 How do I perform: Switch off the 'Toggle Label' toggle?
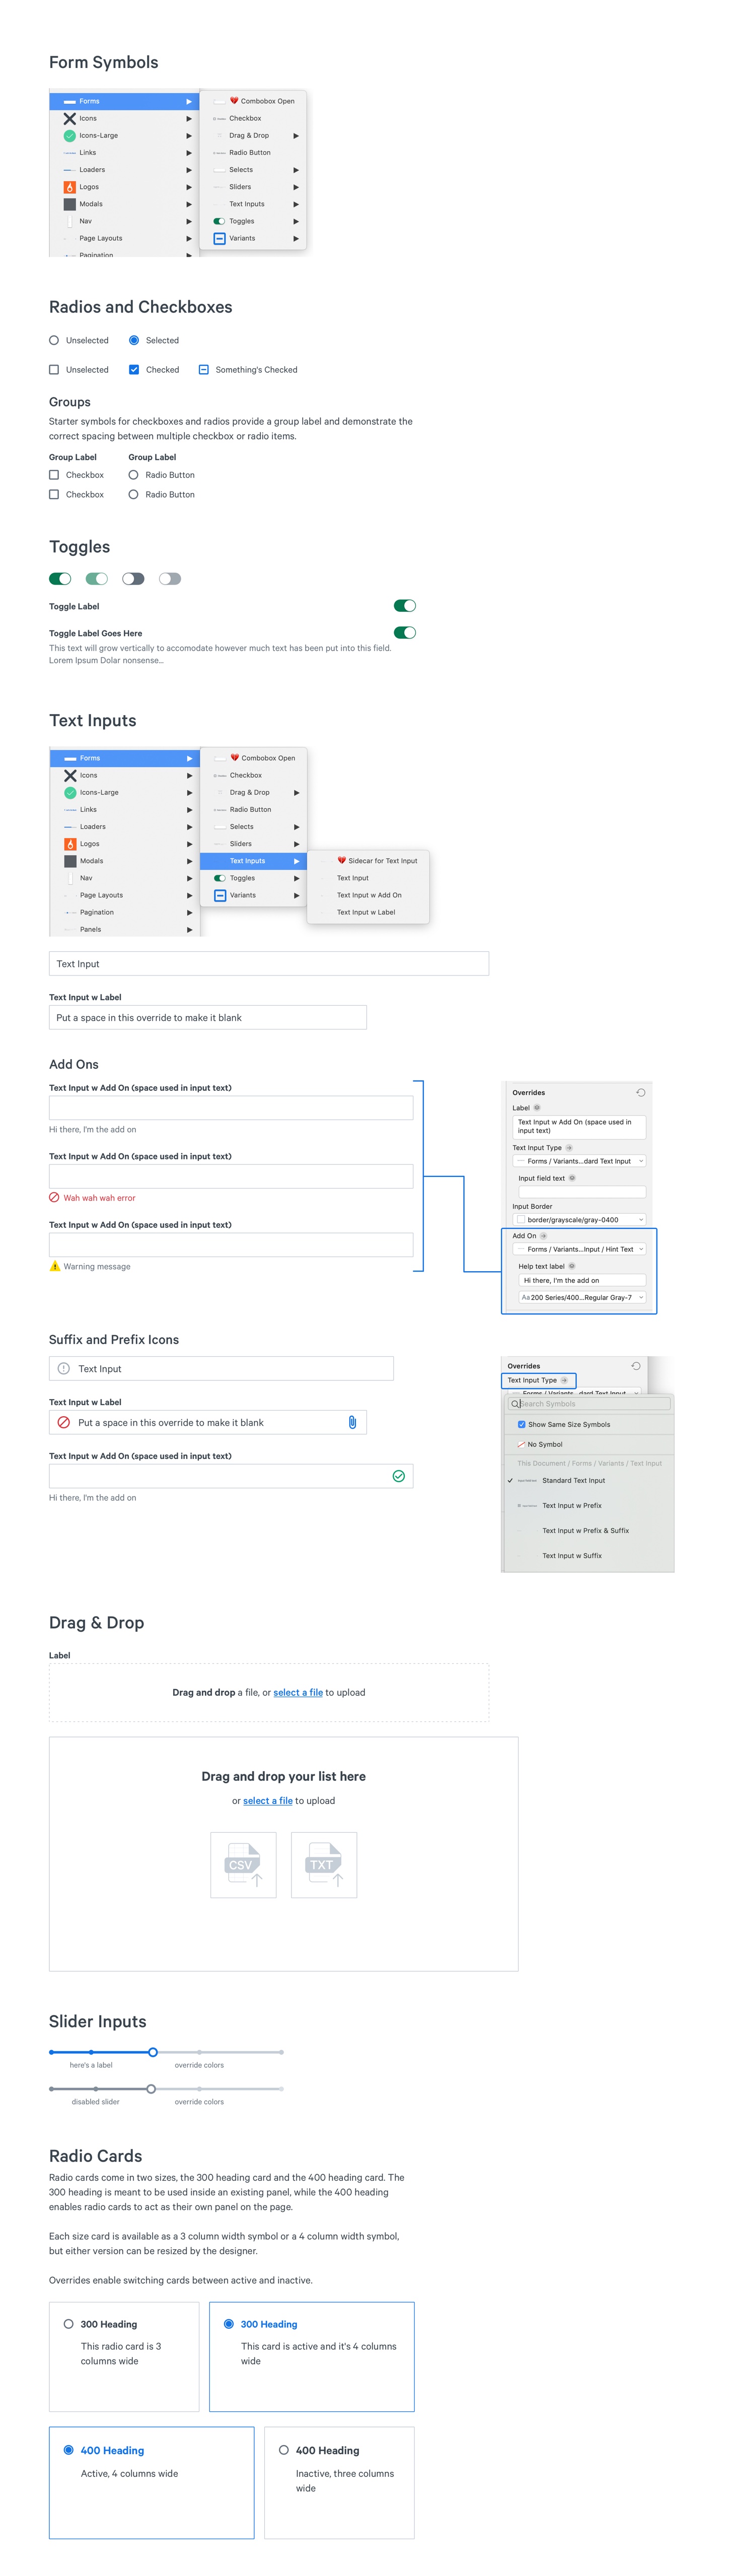click(x=404, y=606)
